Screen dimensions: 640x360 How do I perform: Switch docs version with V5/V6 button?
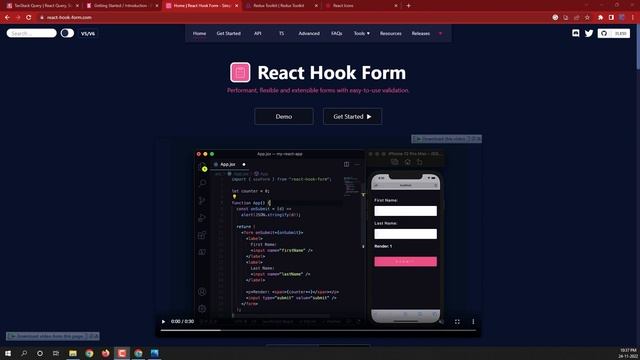[x=88, y=33]
